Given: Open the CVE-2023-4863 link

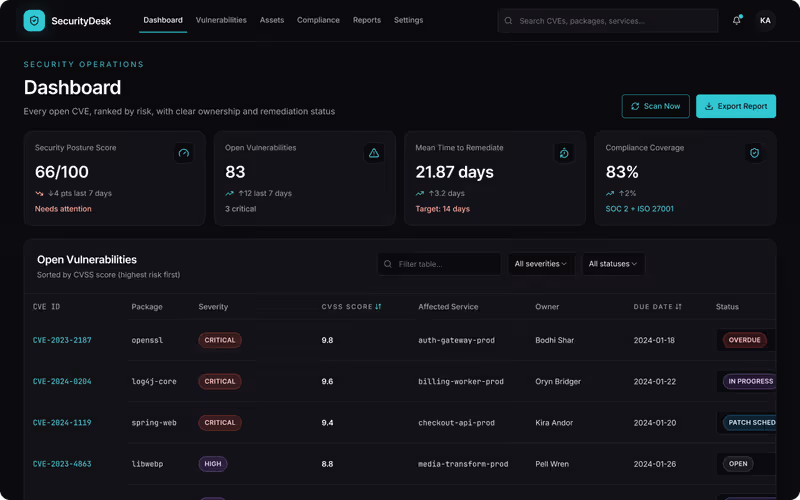Looking at the screenshot, I should (62, 464).
